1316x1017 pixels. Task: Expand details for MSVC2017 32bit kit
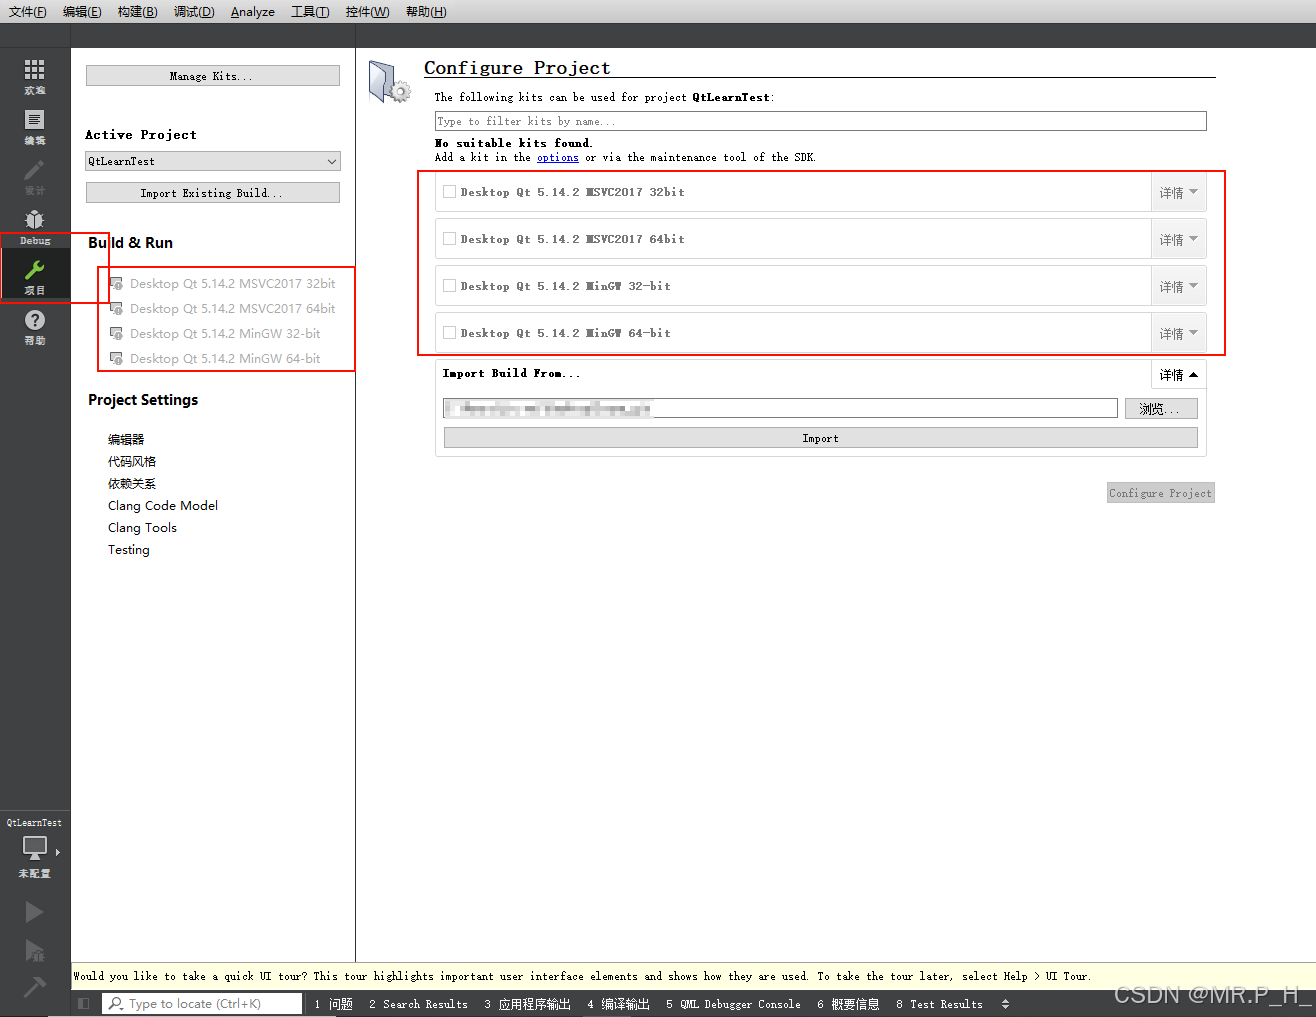tap(1178, 192)
